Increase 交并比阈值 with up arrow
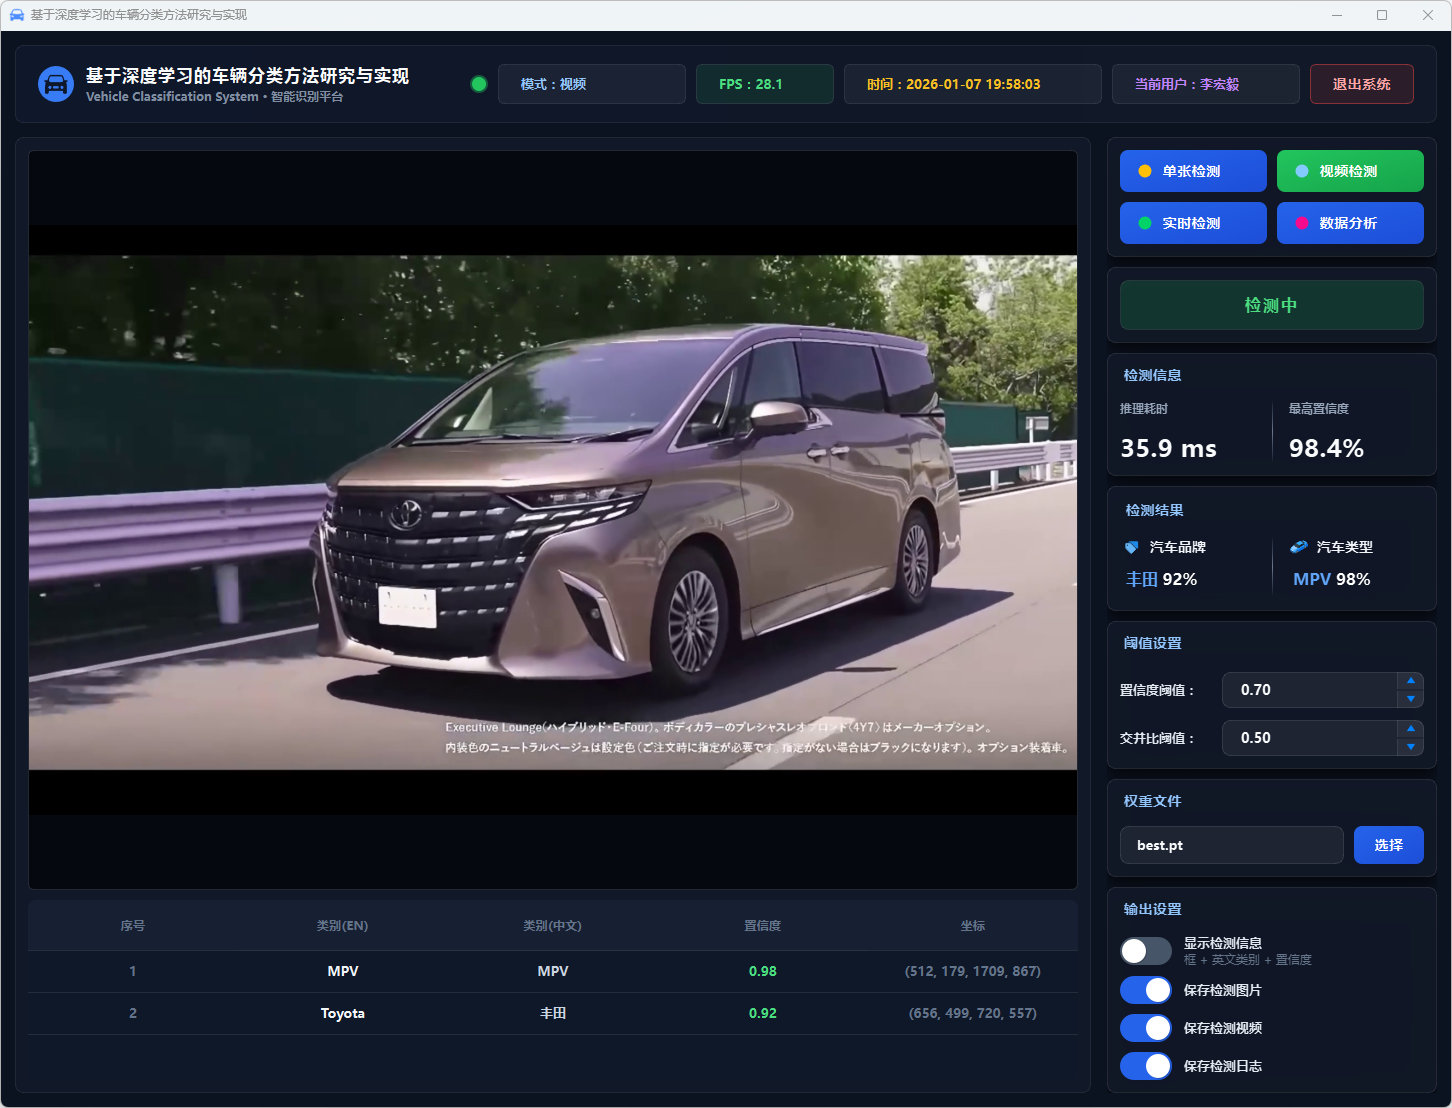1452x1108 pixels. tap(1410, 729)
